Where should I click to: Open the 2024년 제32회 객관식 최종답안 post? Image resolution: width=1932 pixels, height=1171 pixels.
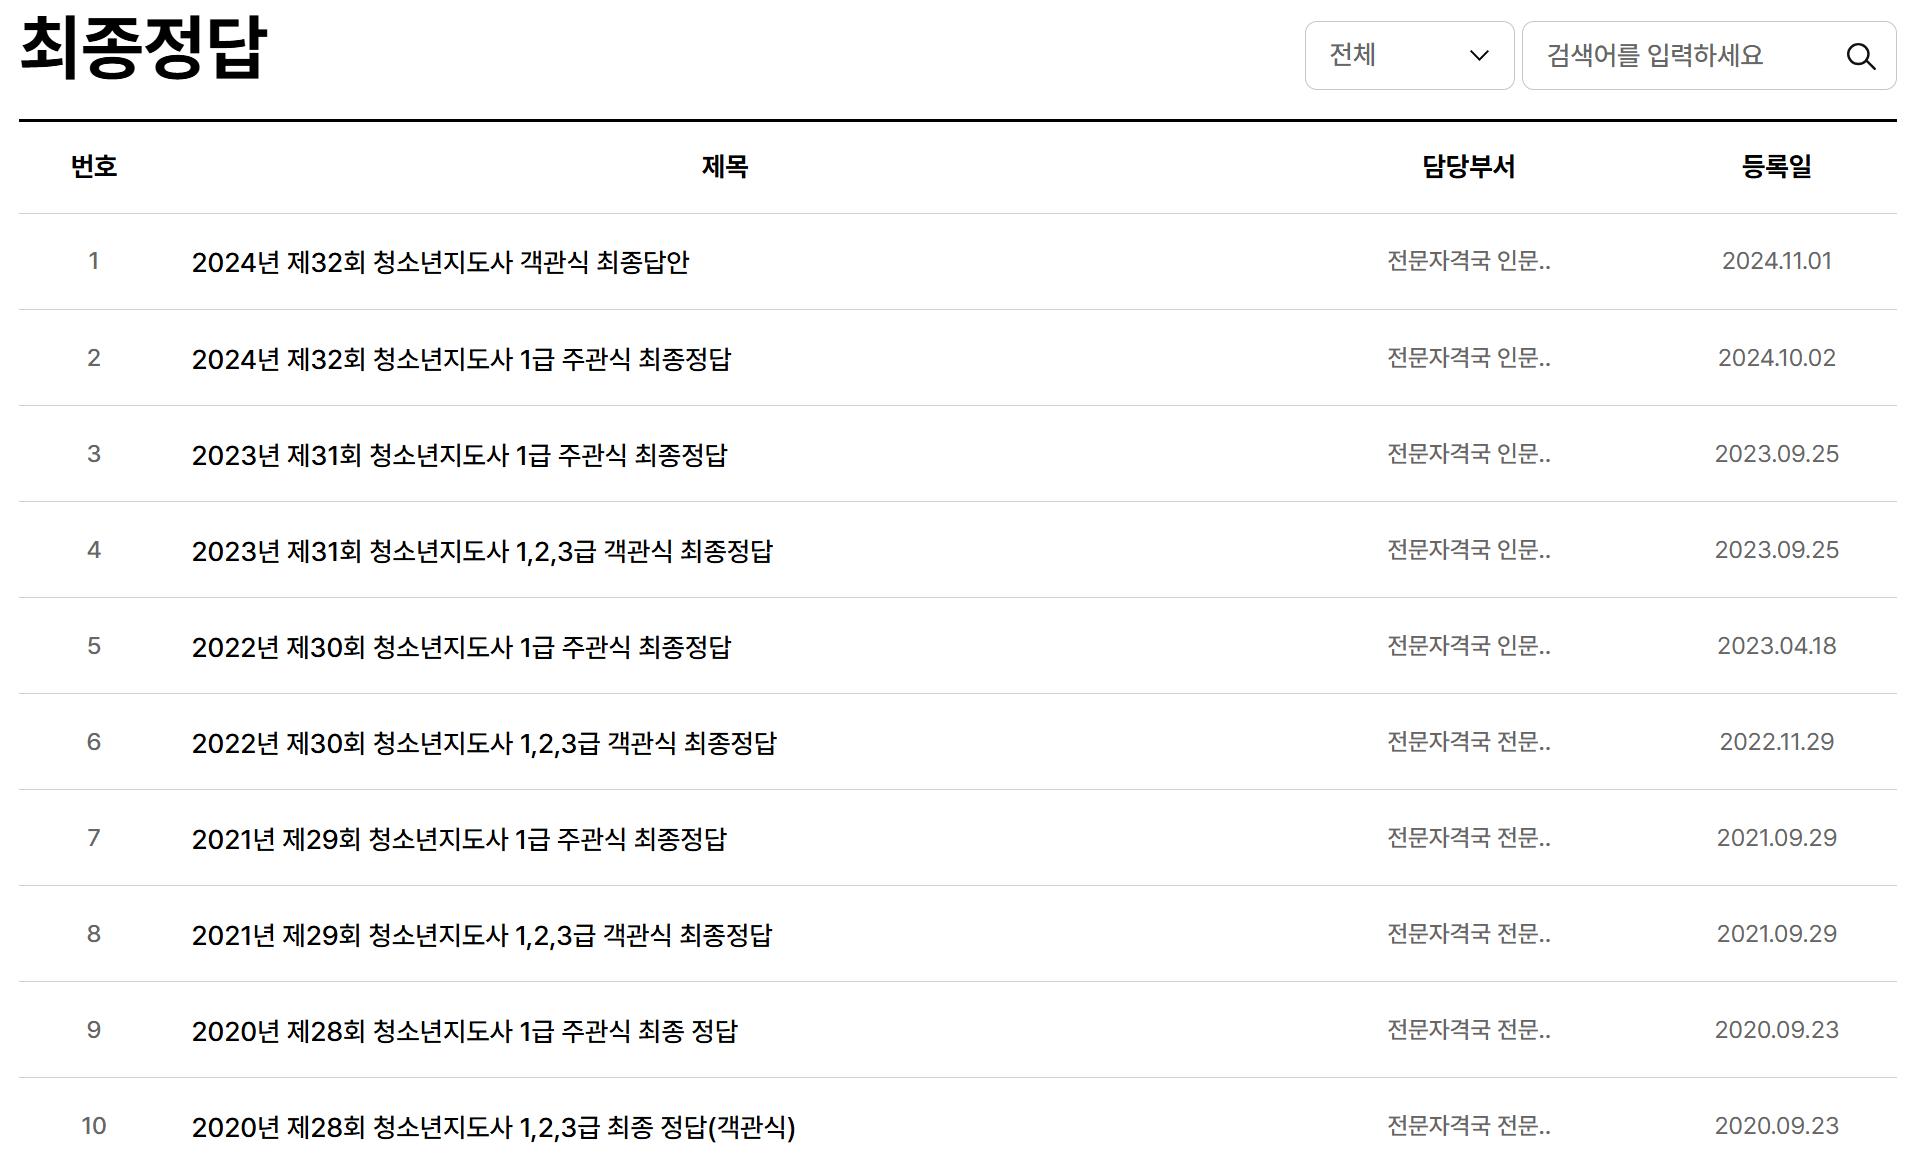443,262
